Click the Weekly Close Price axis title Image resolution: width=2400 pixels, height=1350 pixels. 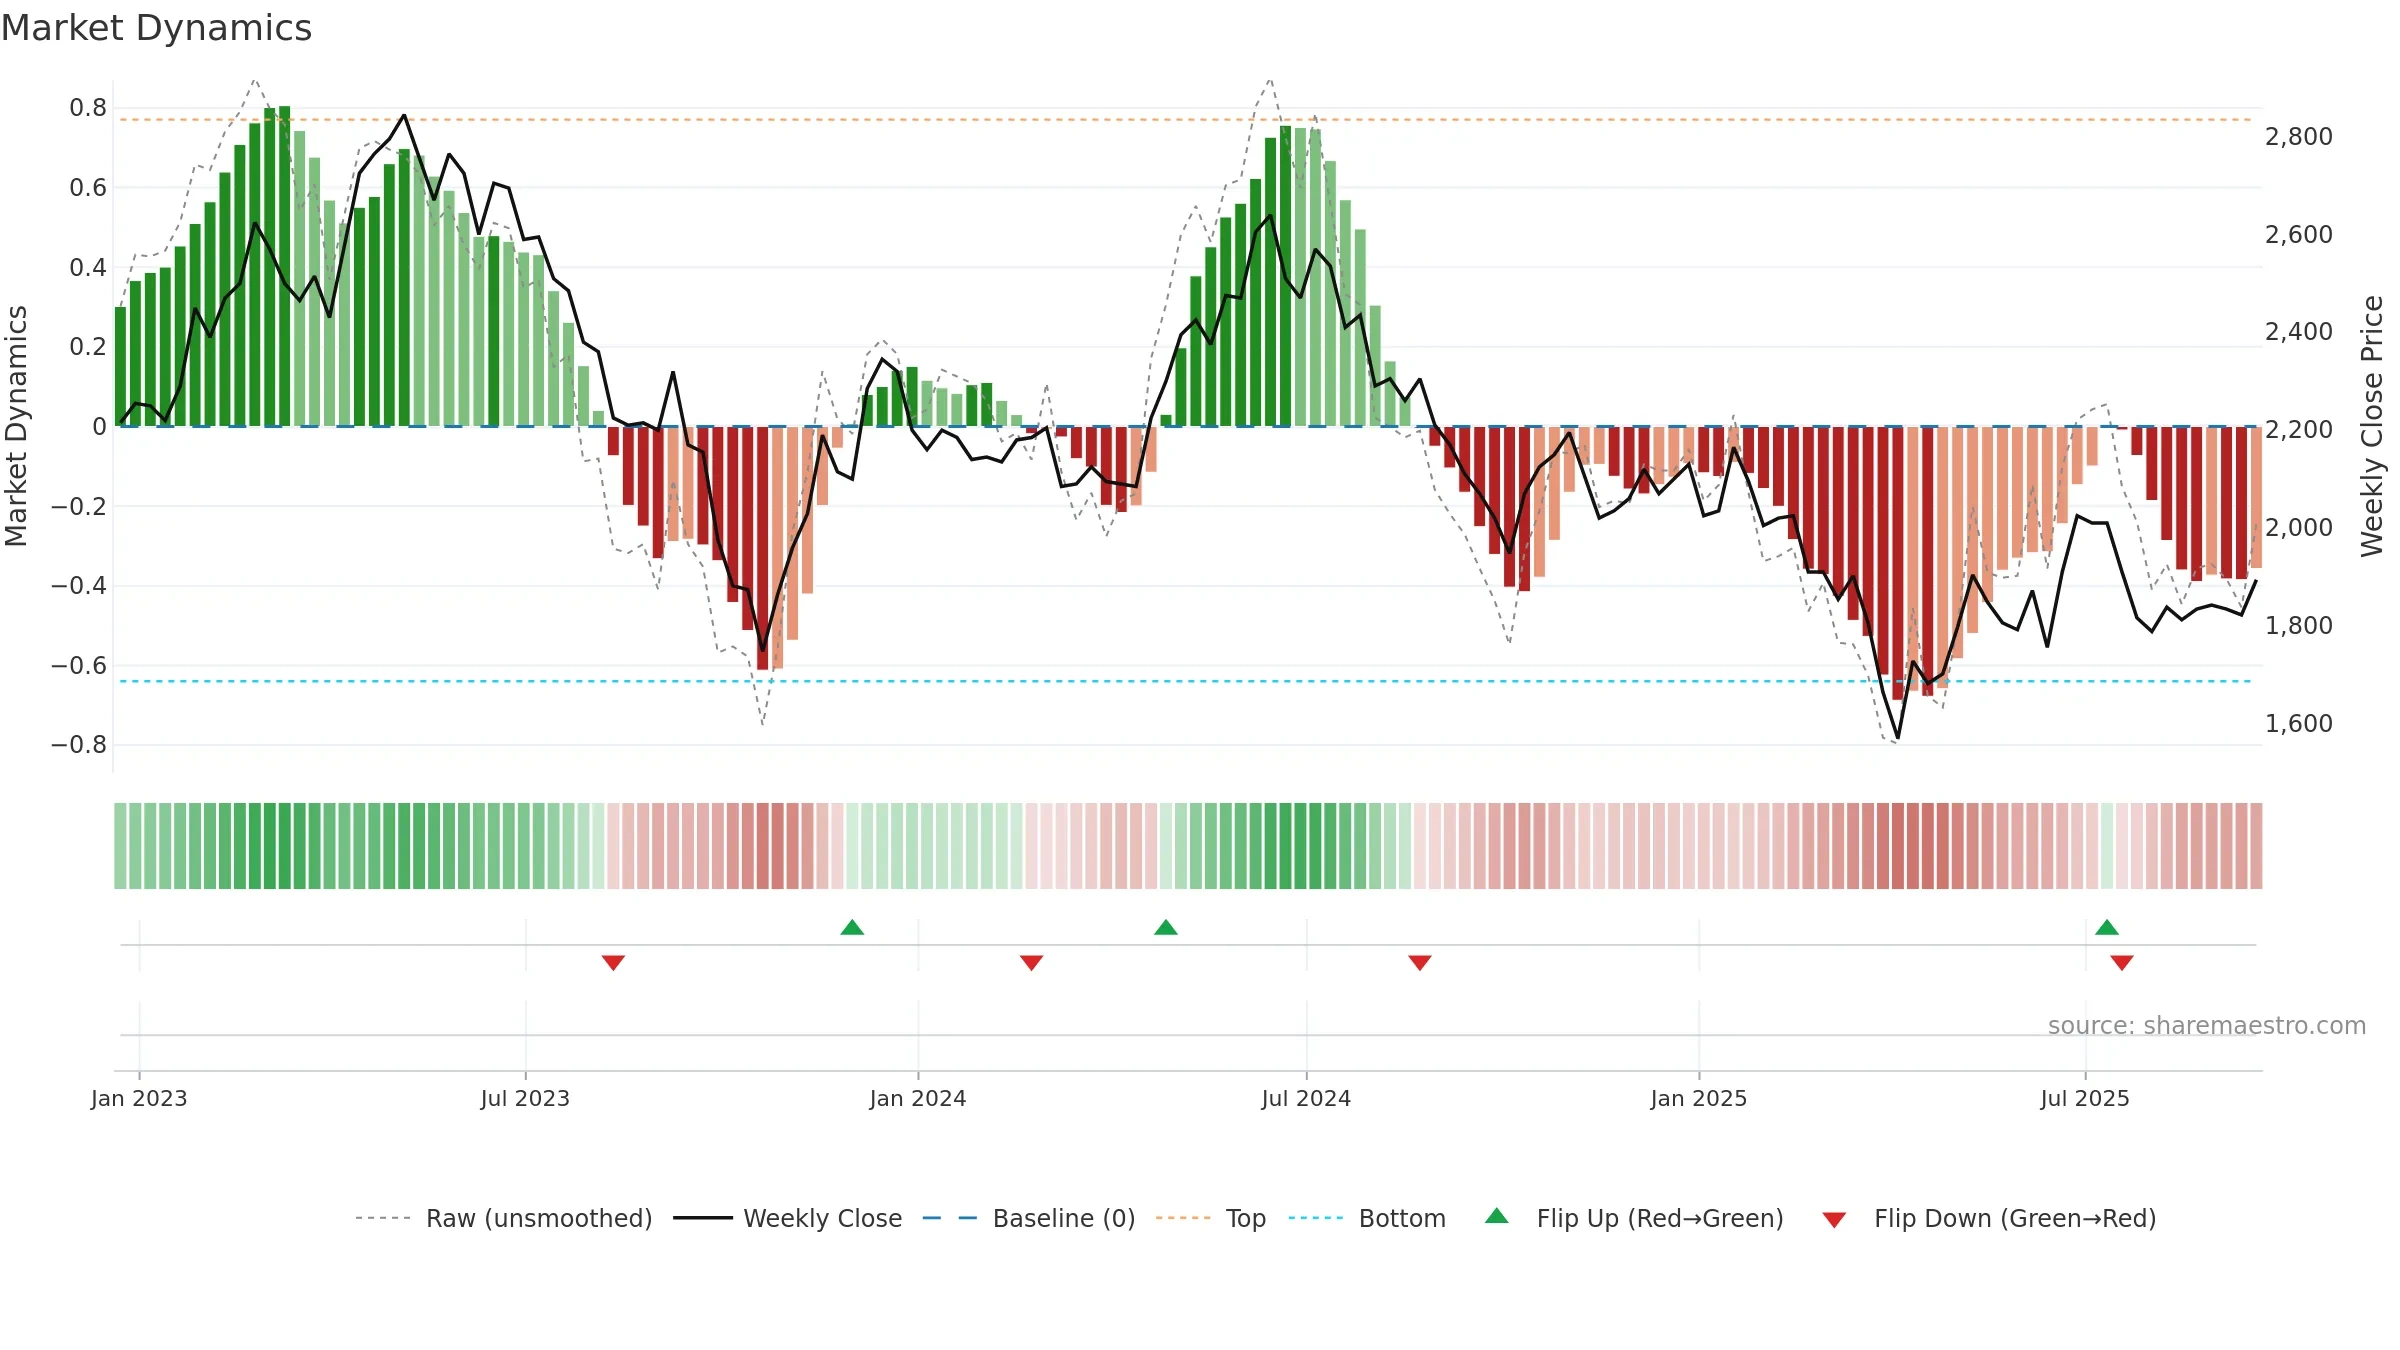[x=2372, y=426]
